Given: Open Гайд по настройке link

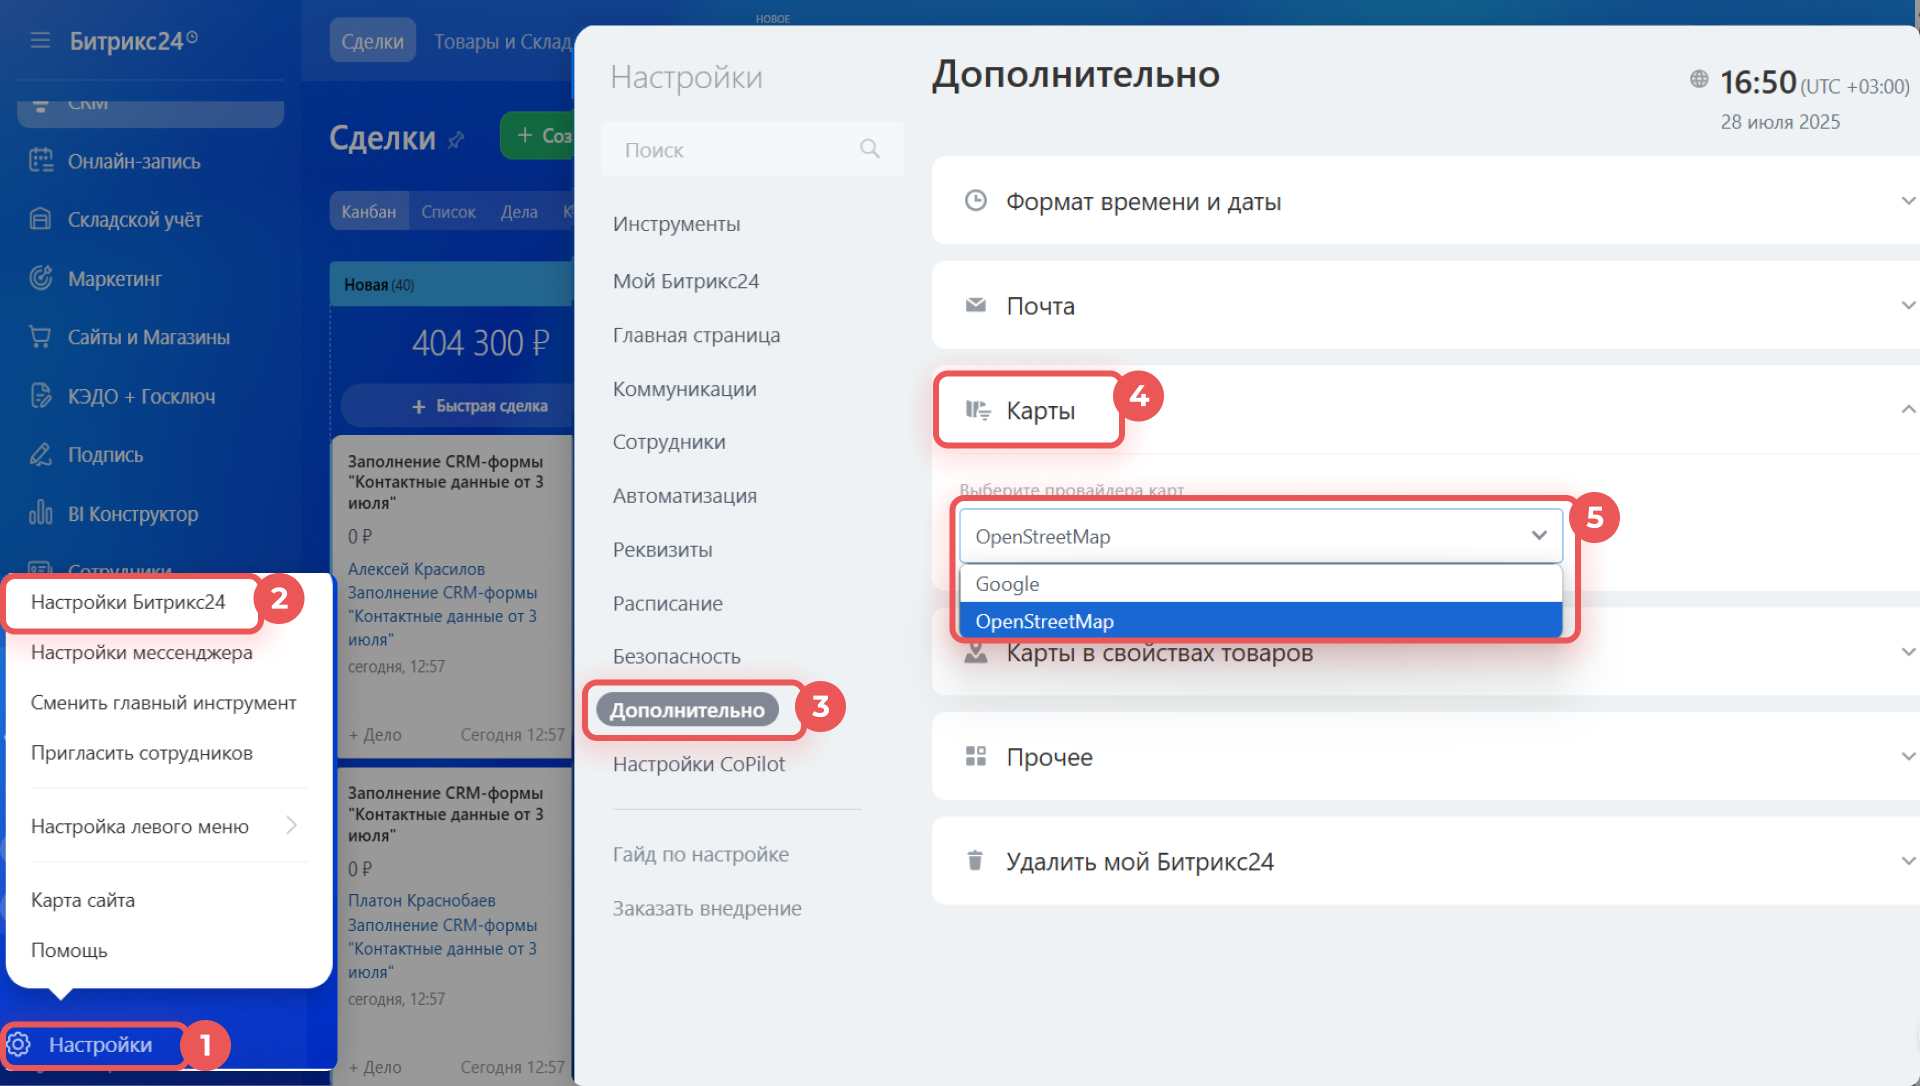Looking at the screenshot, I should tap(700, 855).
